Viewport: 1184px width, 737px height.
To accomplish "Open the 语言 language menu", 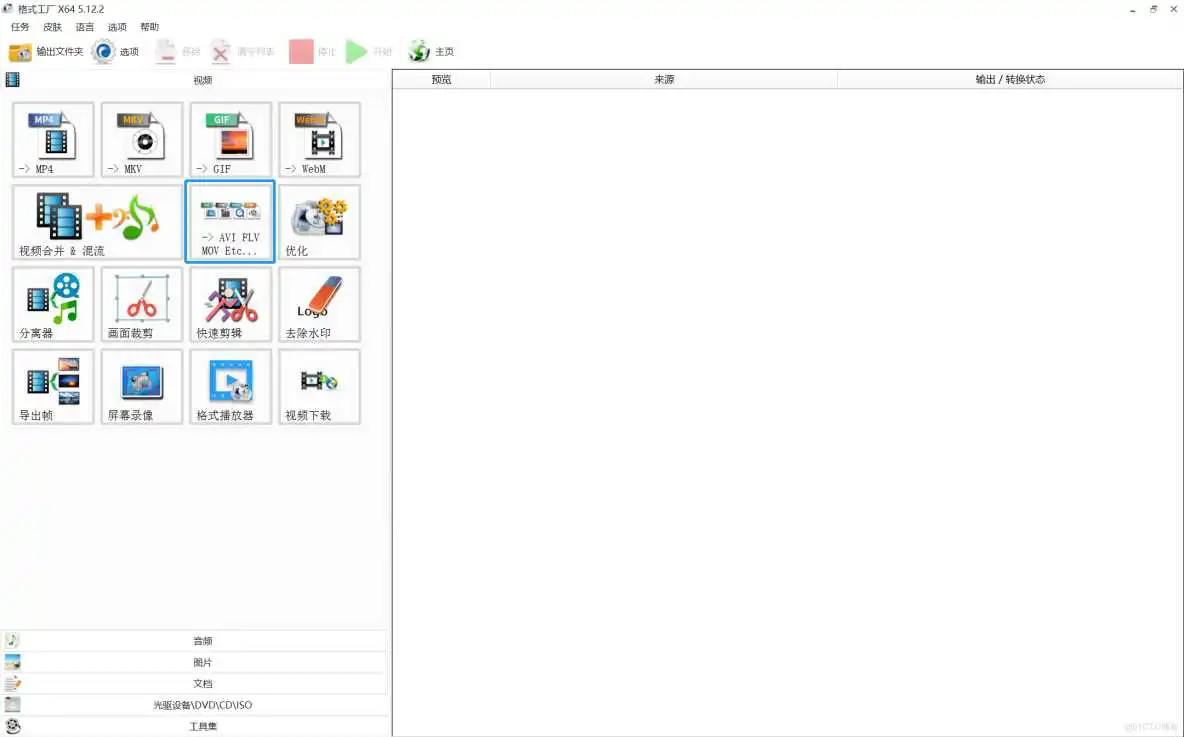I will 84,27.
